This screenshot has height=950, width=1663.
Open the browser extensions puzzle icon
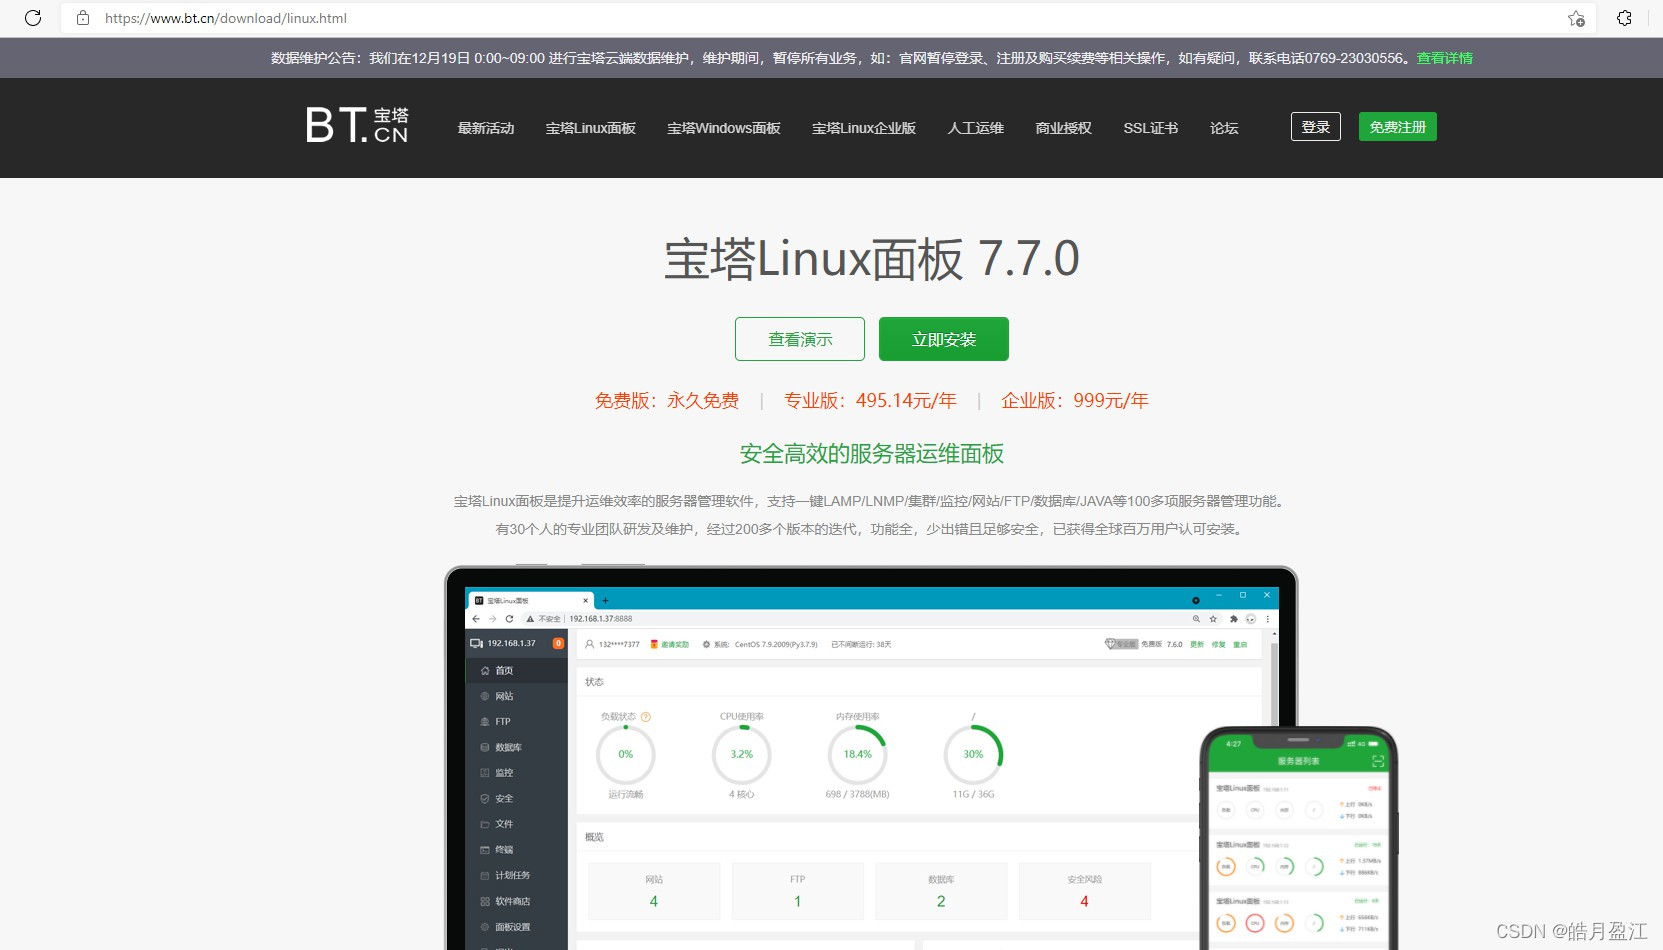tap(1625, 18)
